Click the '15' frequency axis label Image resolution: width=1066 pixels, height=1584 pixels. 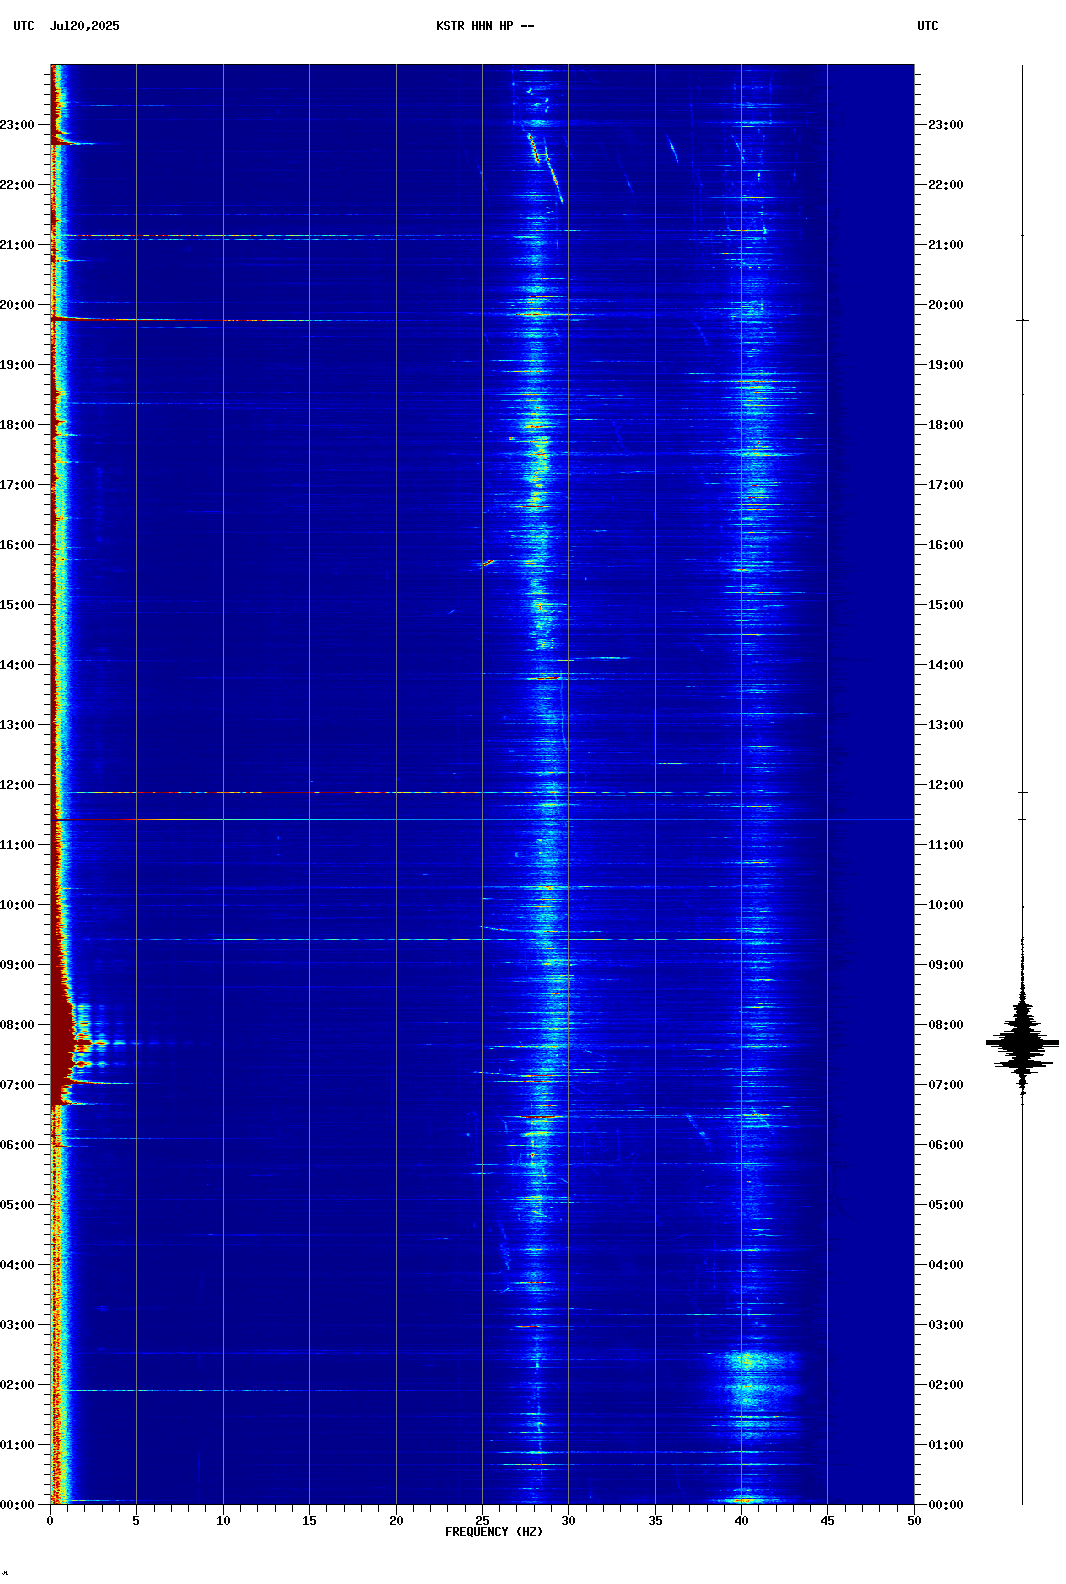pyautogui.click(x=309, y=1521)
